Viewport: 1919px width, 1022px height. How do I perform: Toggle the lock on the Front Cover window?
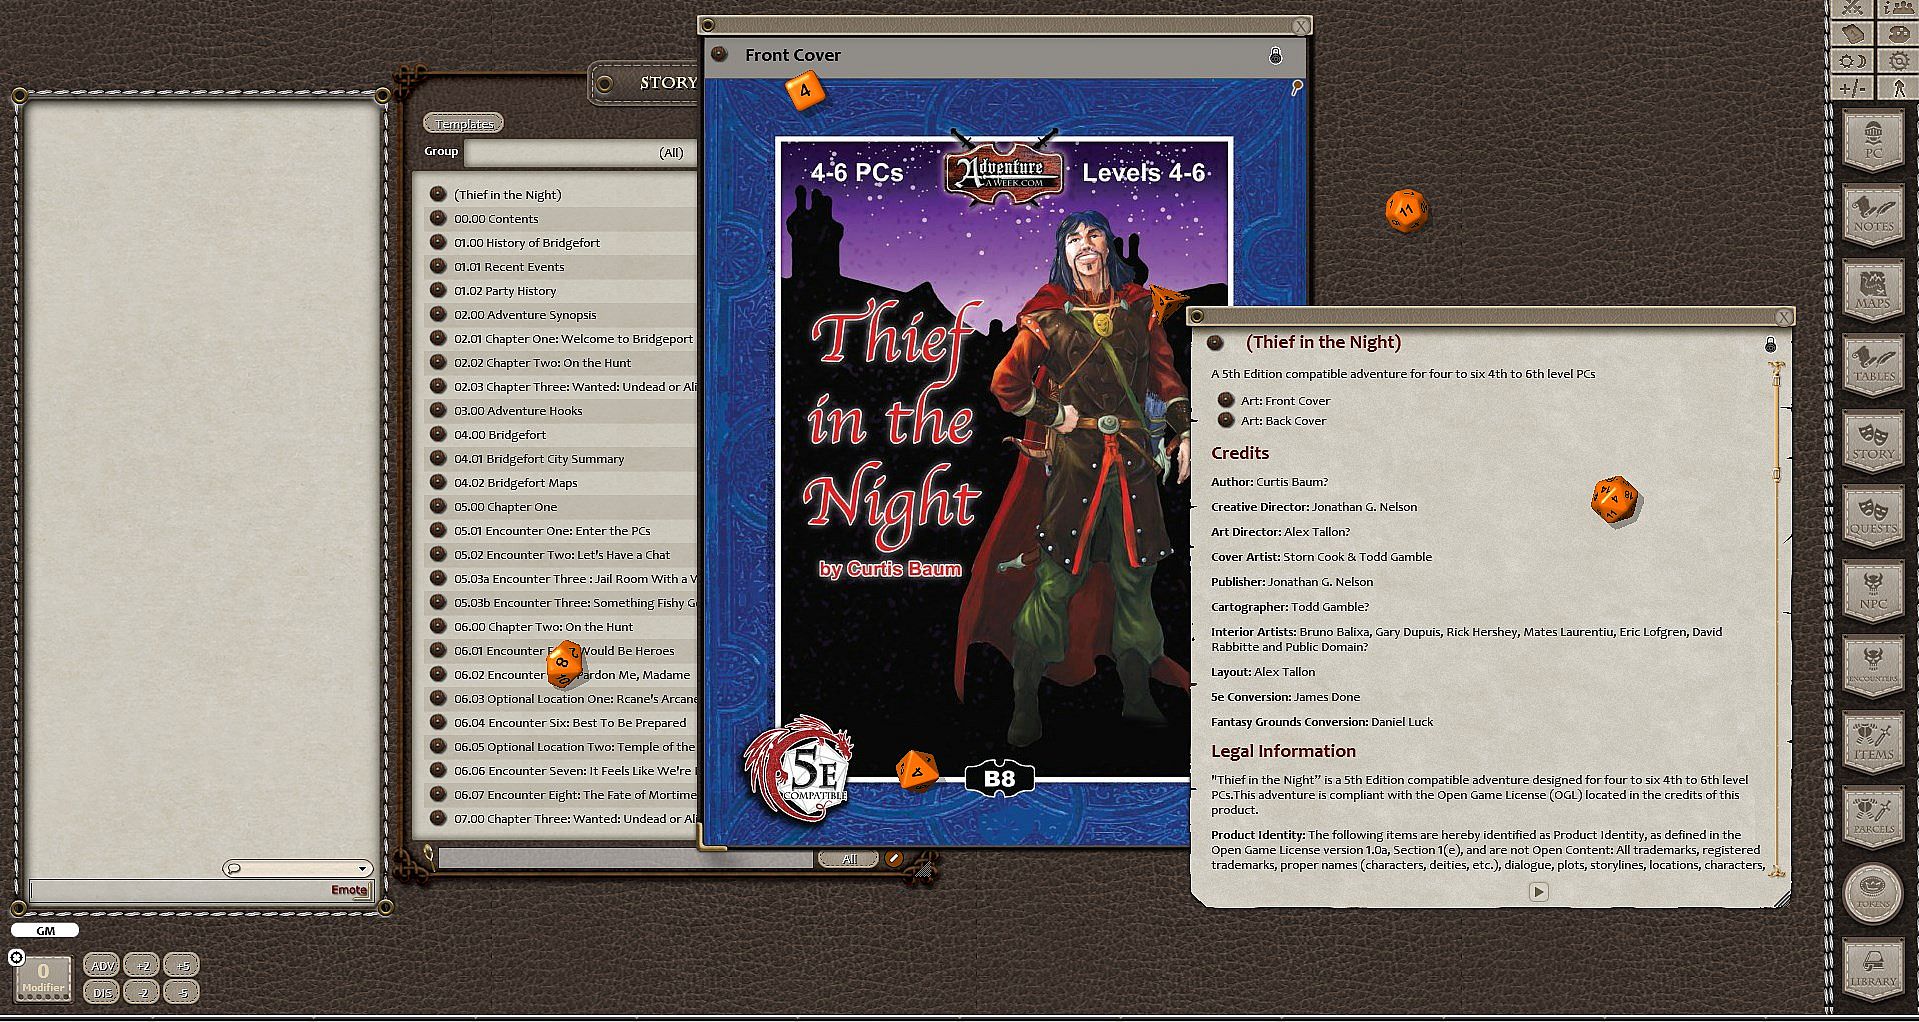[x=1275, y=55]
